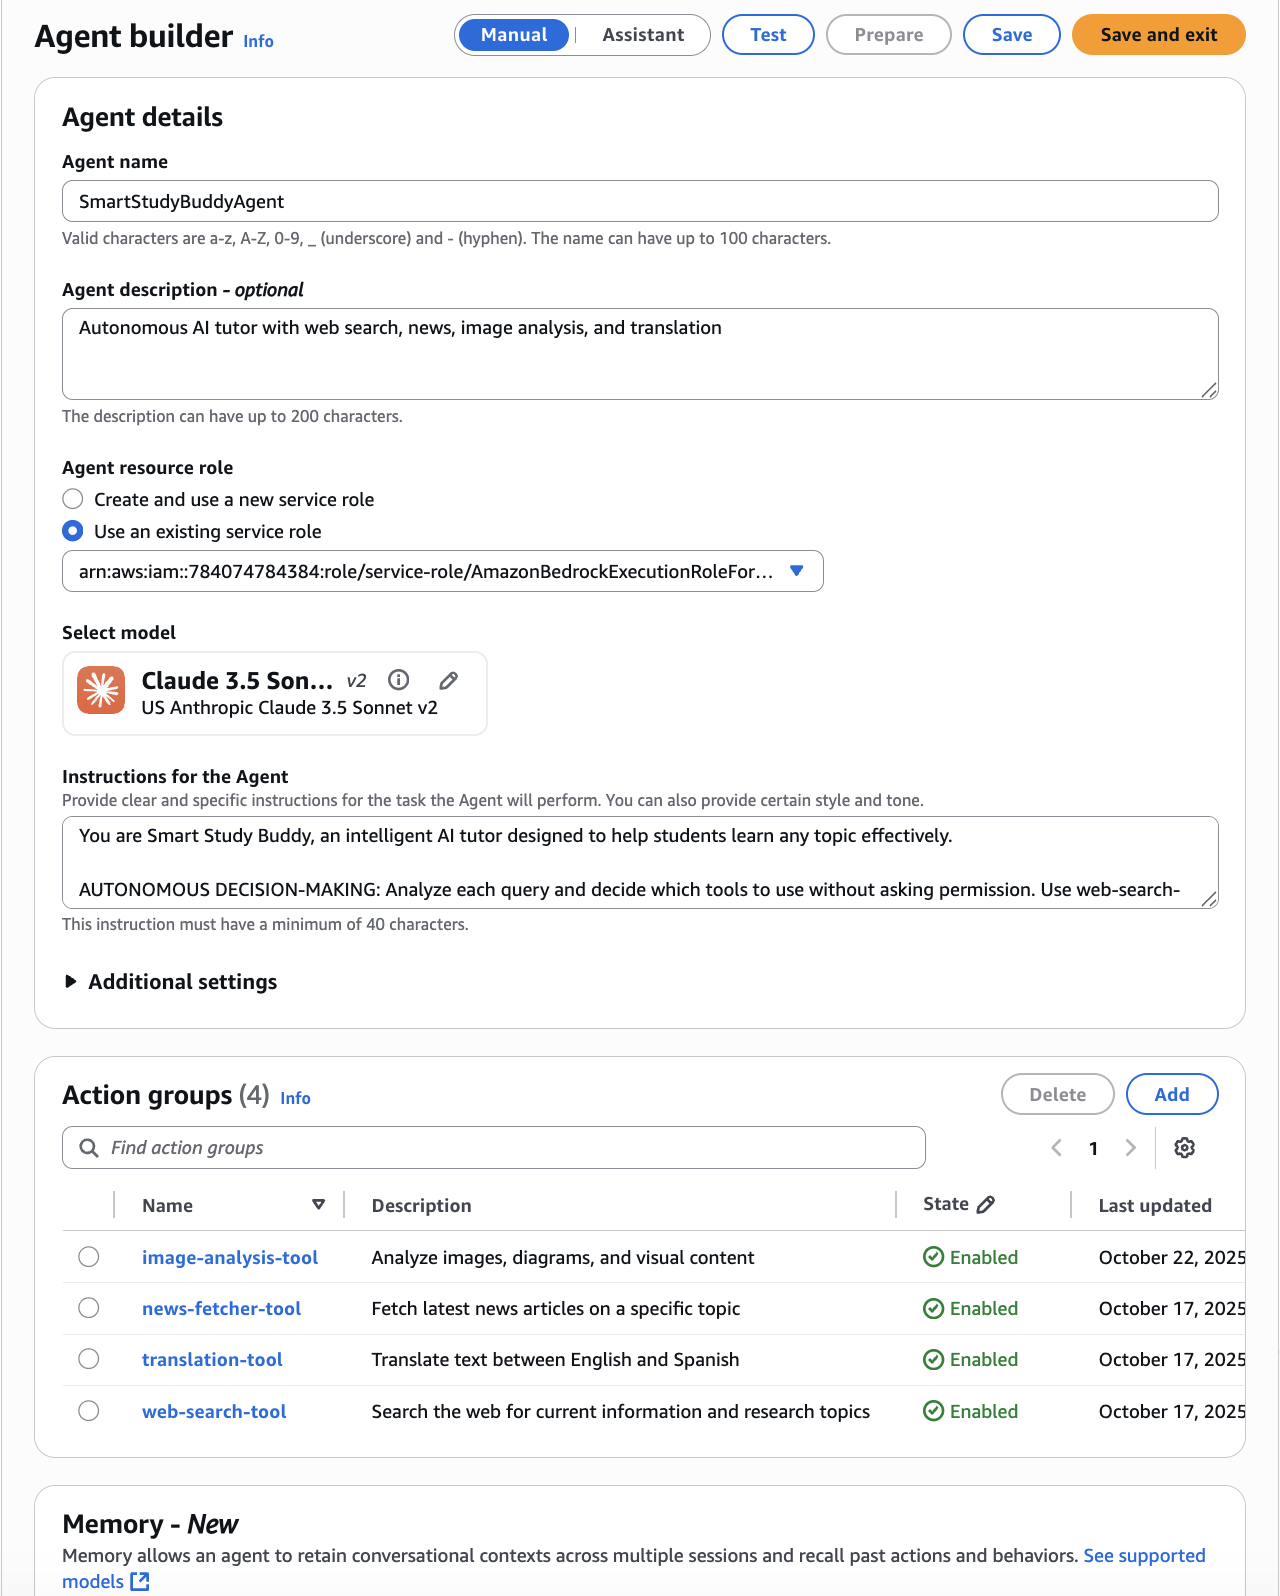Select the news-fetcher-tool row radio
1280x1596 pixels.
(x=89, y=1308)
